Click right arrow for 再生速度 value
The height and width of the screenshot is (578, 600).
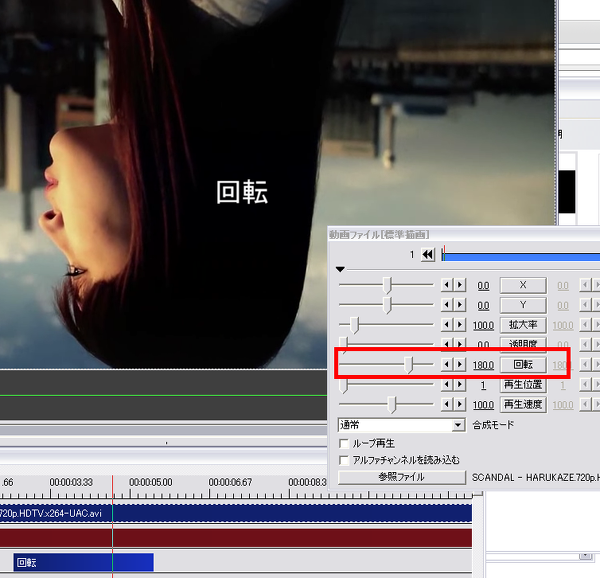pyautogui.click(x=460, y=405)
